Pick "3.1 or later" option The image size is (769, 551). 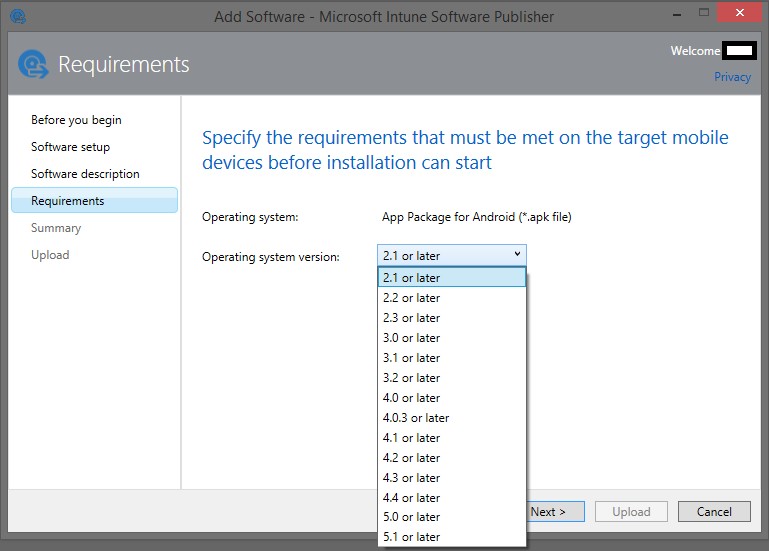click(x=452, y=358)
